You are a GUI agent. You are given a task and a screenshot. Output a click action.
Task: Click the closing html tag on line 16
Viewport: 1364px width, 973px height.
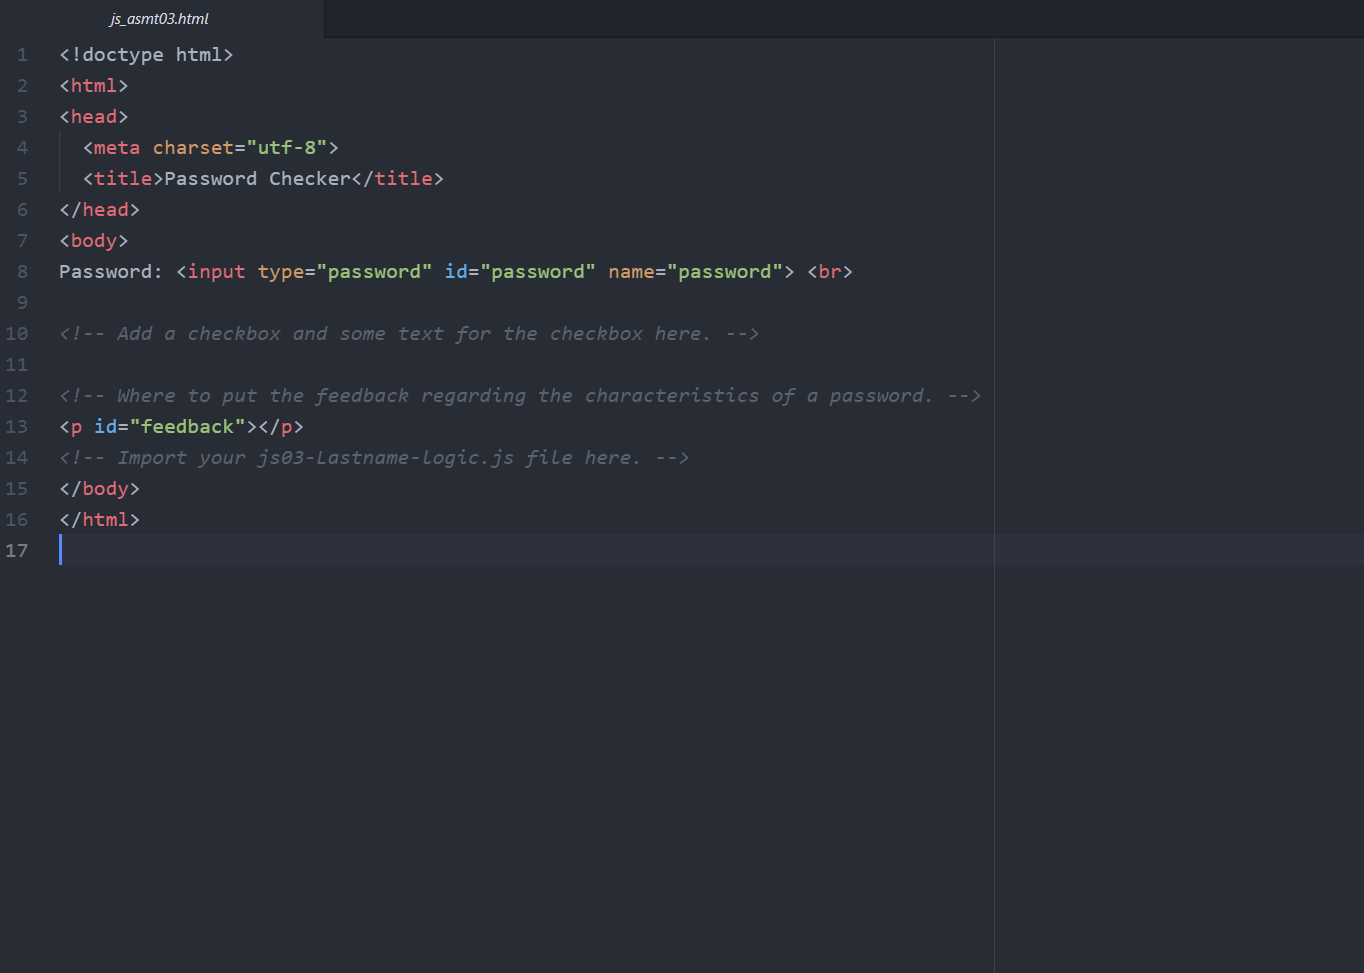(99, 519)
